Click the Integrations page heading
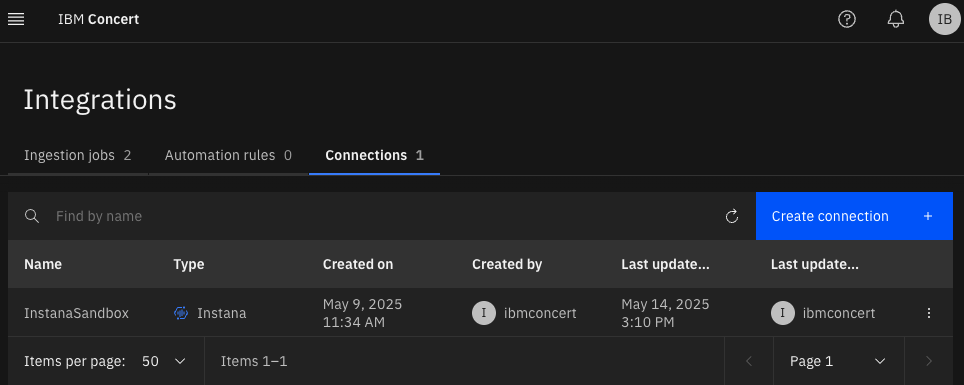Screen dimensions: 964x385 click(100, 100)
